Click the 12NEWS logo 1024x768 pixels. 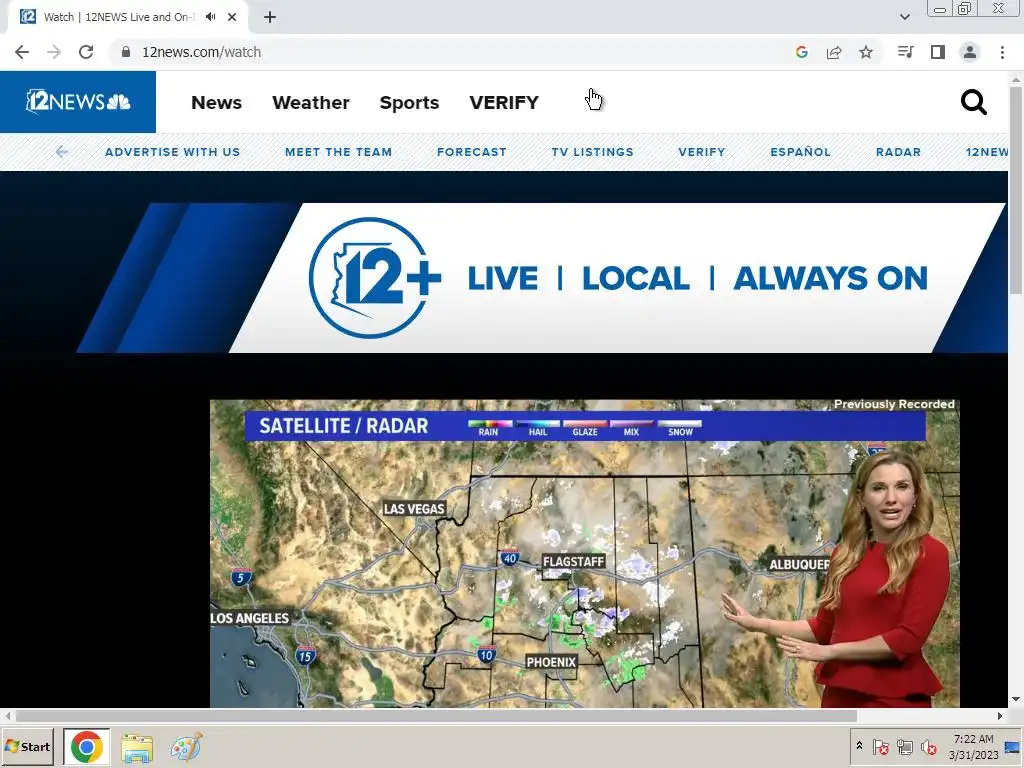[x=78, y=102]
